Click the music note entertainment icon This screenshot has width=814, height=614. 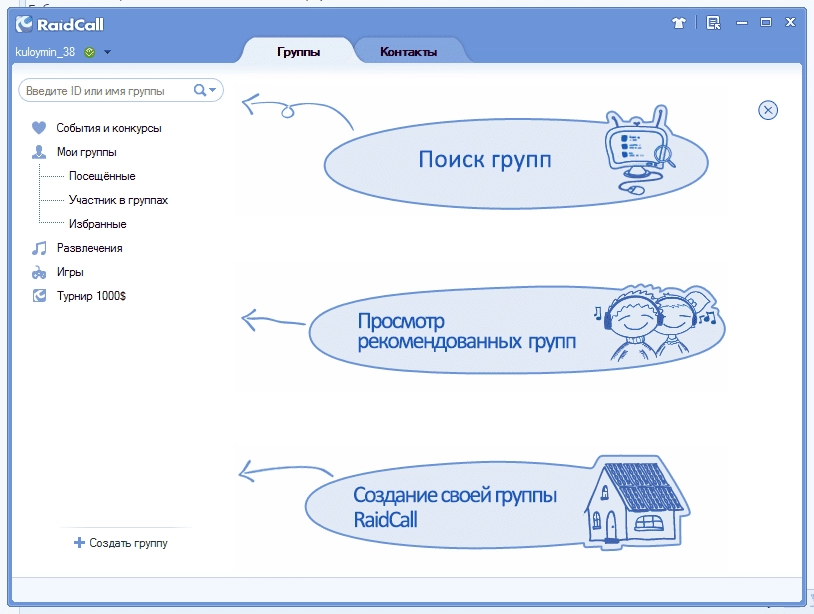pyautogui.click(x=39, y=248)
